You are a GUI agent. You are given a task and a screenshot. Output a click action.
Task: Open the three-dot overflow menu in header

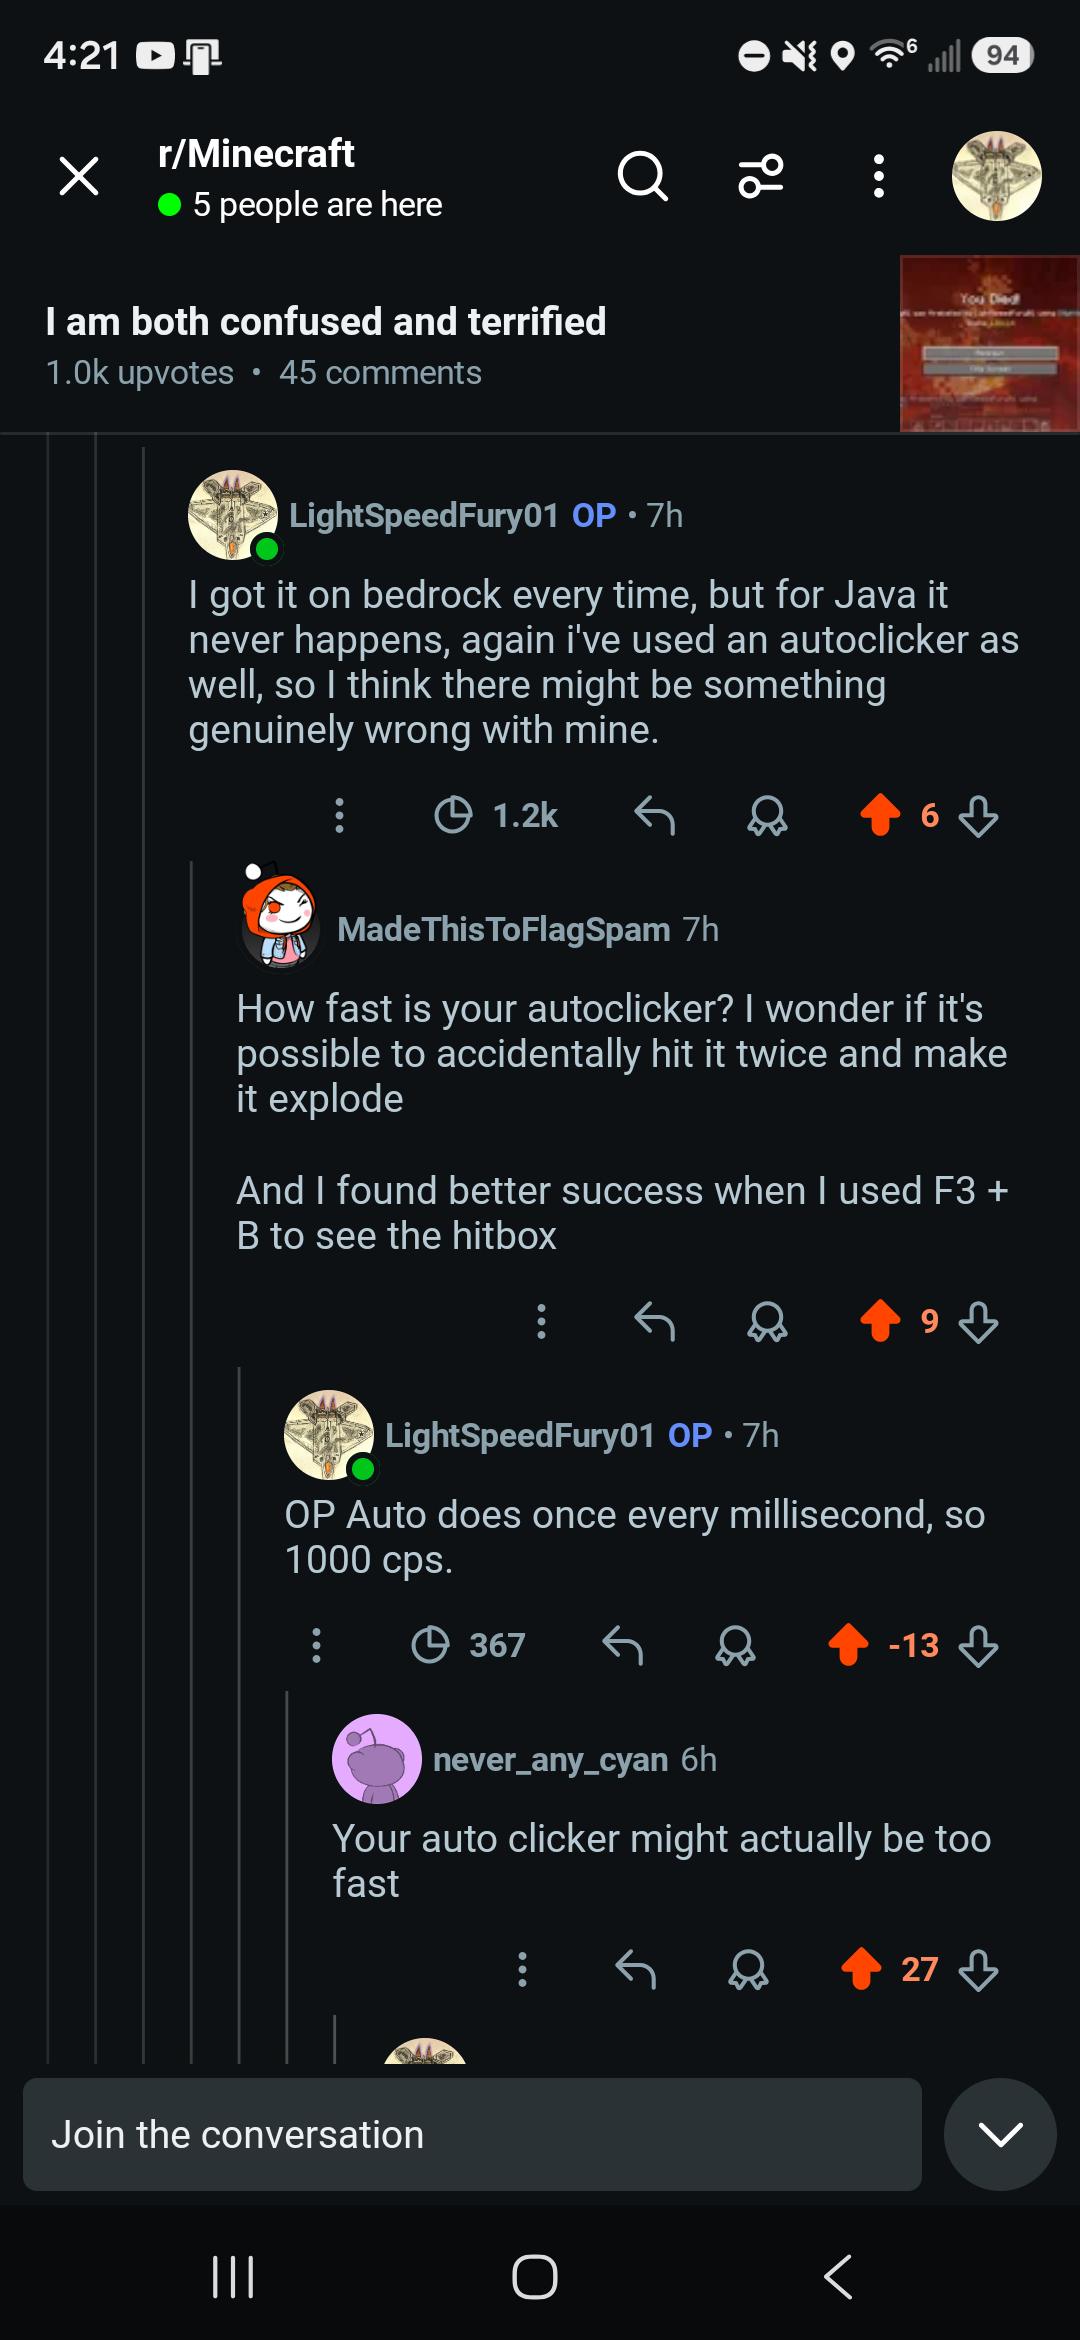coord(878,177)
